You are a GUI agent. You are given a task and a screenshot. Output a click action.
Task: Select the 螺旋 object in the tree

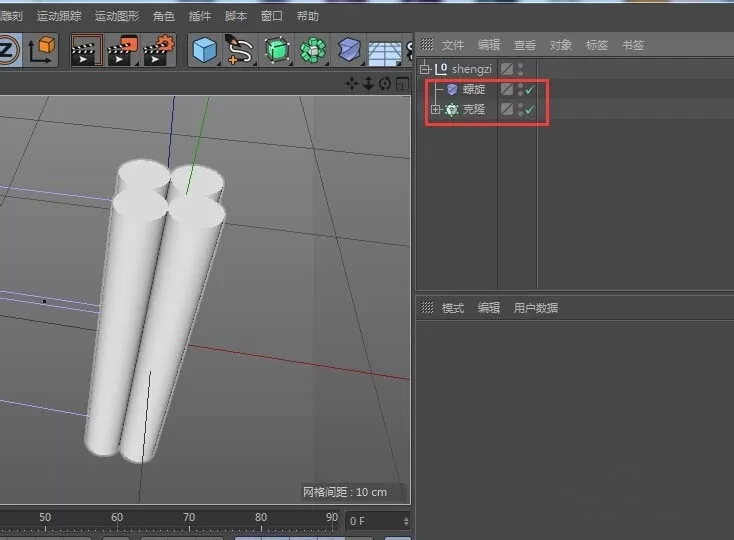[x=474, y=89]
